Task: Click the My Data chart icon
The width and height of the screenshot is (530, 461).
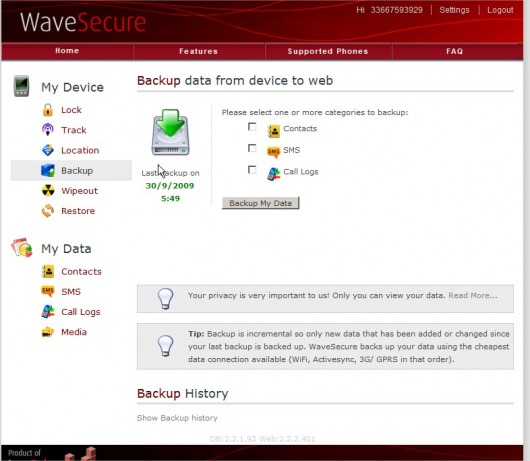Action: 22,248
